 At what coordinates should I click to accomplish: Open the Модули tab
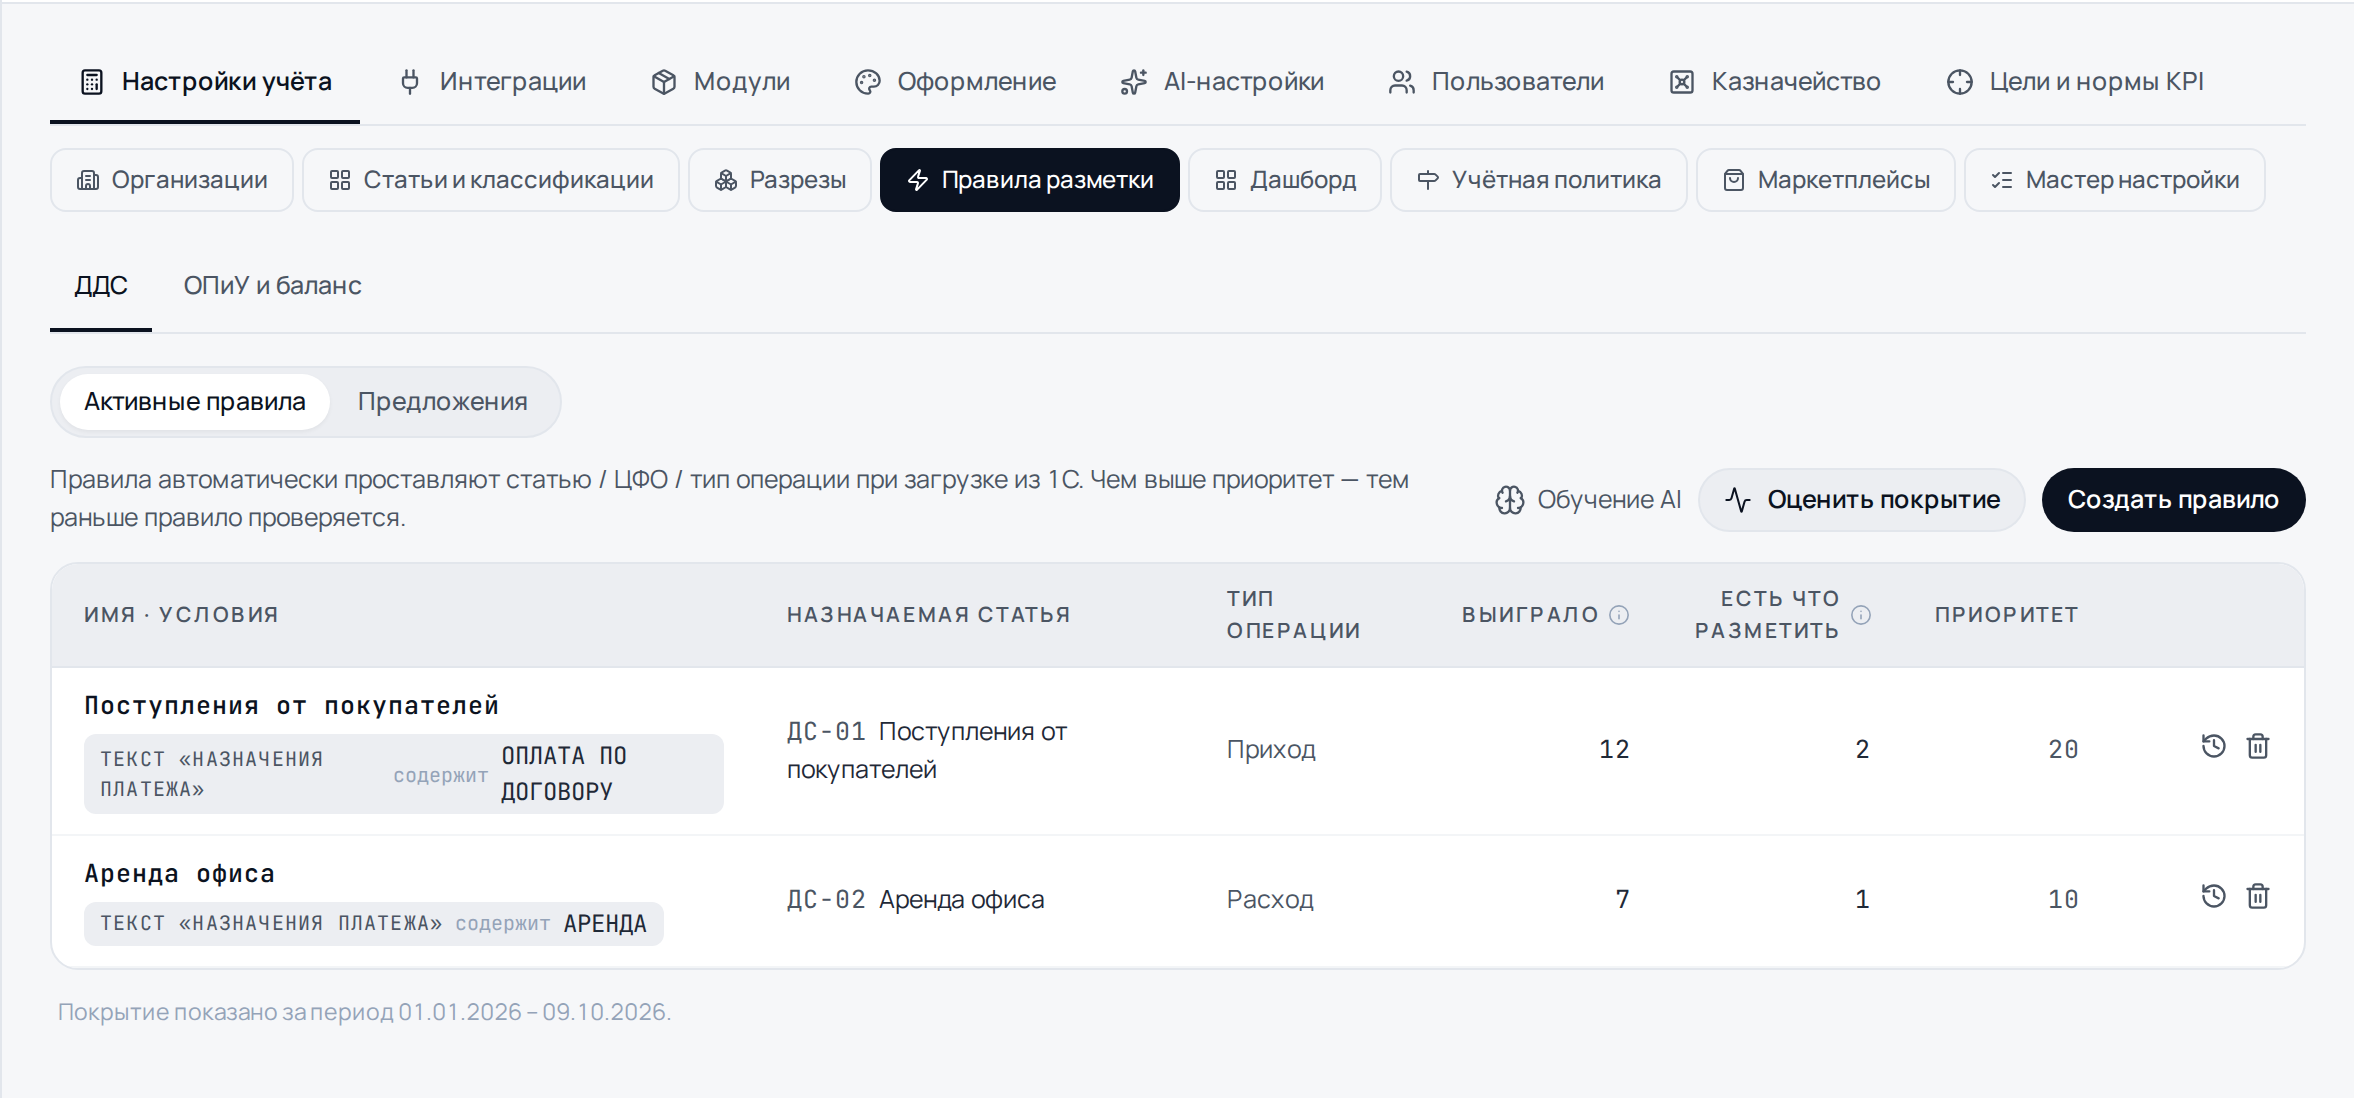click(x=720, y=82)
